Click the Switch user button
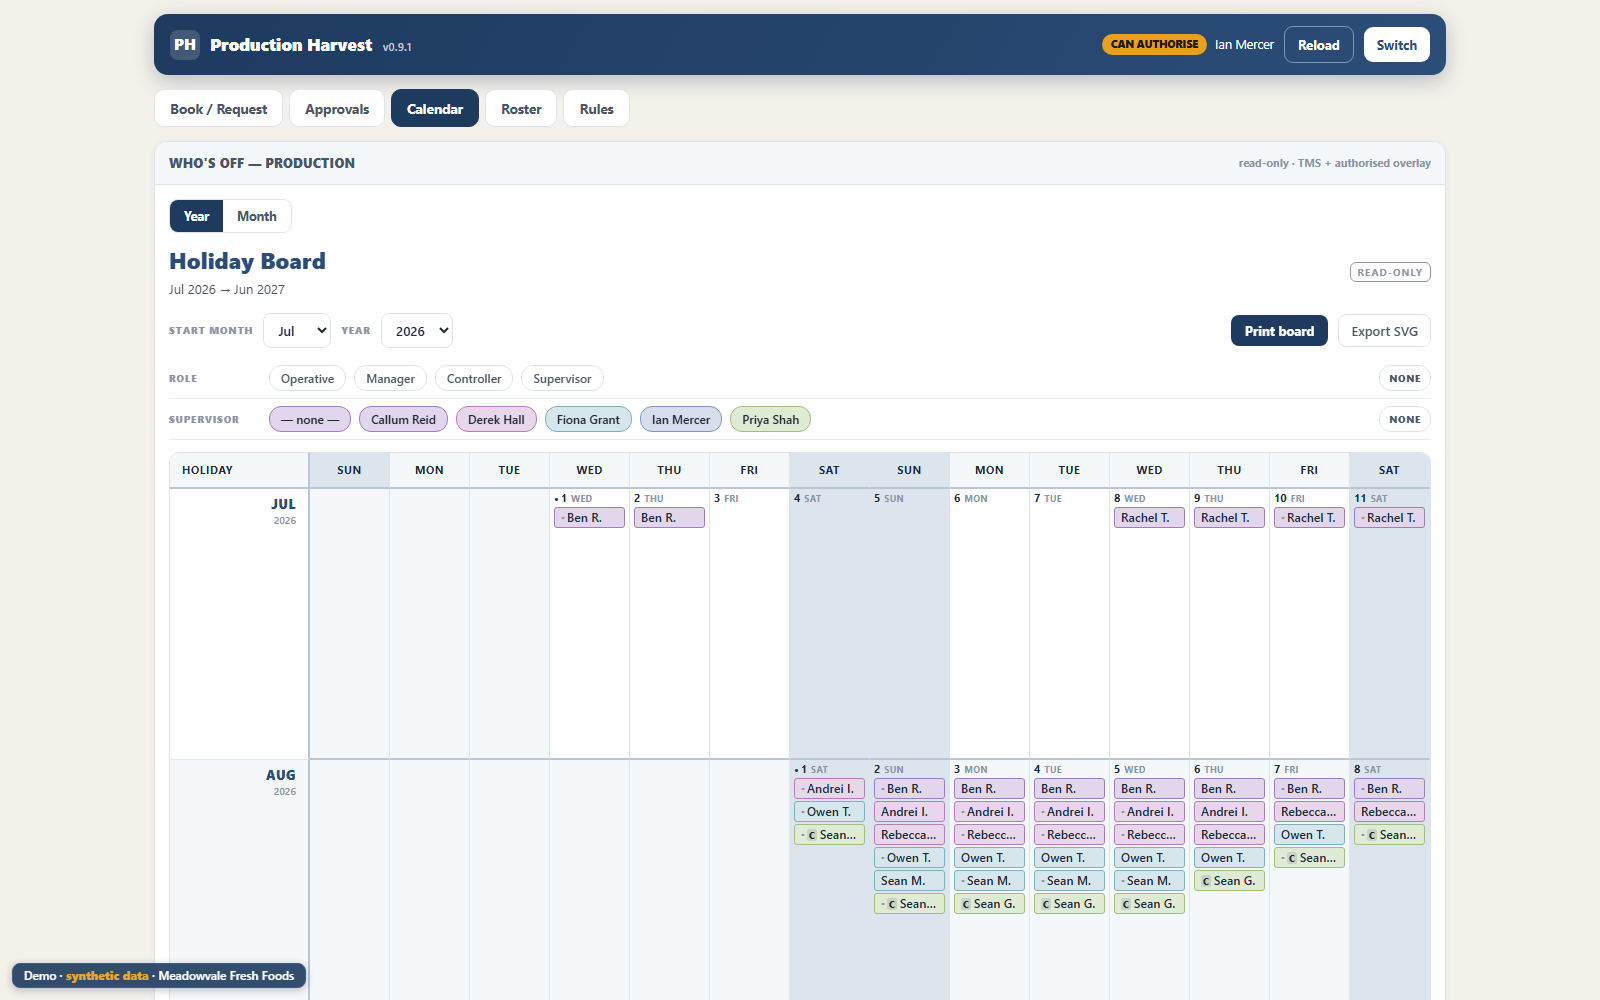The width and height of the screenshot is (1600, 1000). 1397,45
